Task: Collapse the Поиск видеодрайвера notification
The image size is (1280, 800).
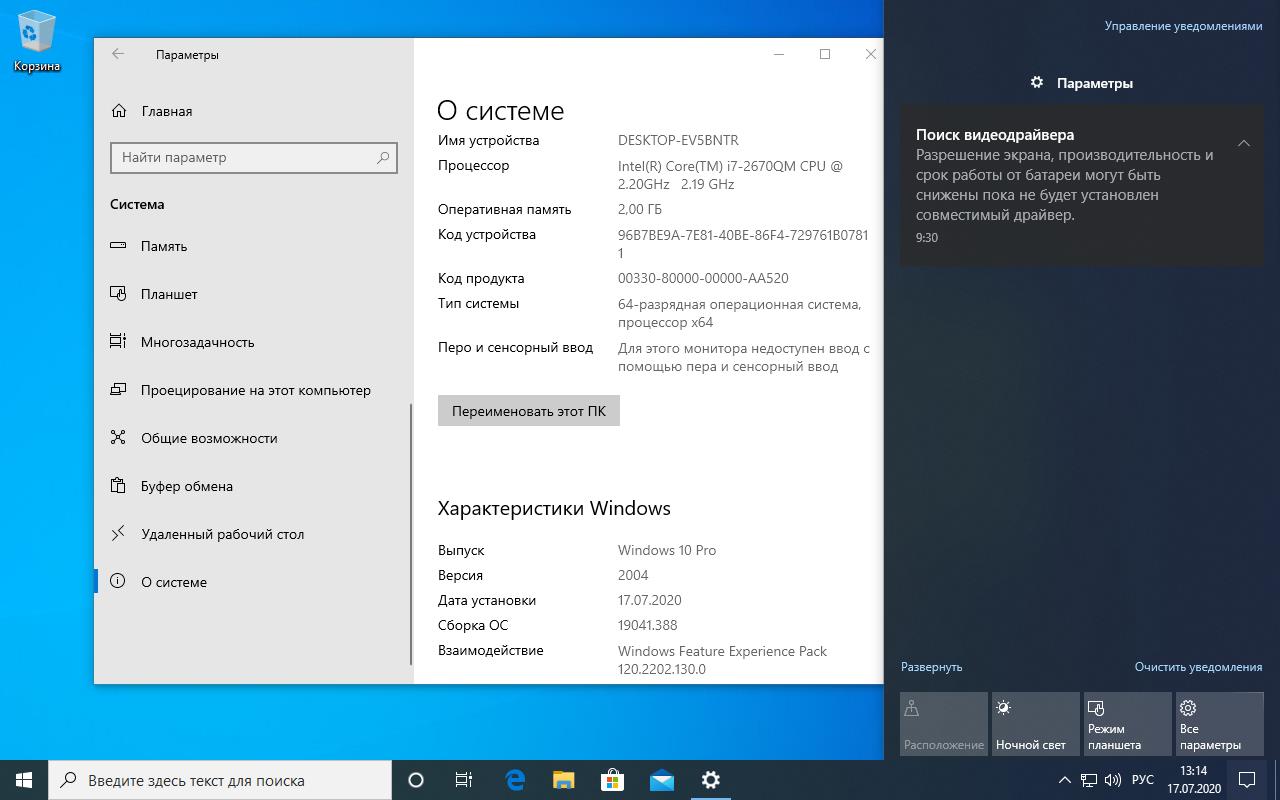Action: click(1244, 143)
